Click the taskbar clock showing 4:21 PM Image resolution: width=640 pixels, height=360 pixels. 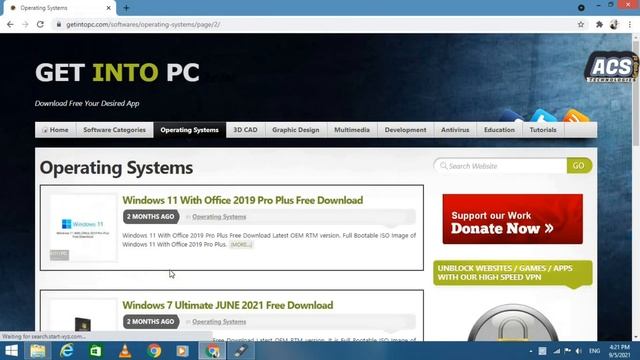(619, 351)
